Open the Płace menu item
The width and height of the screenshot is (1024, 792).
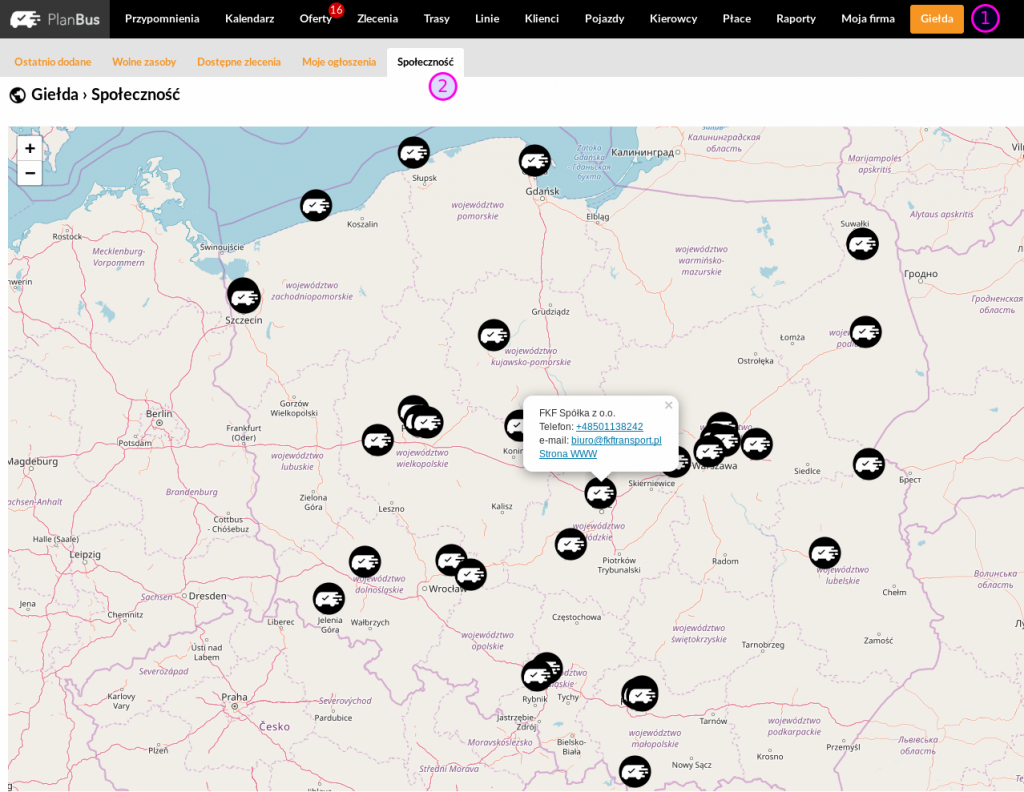(737, 18)
